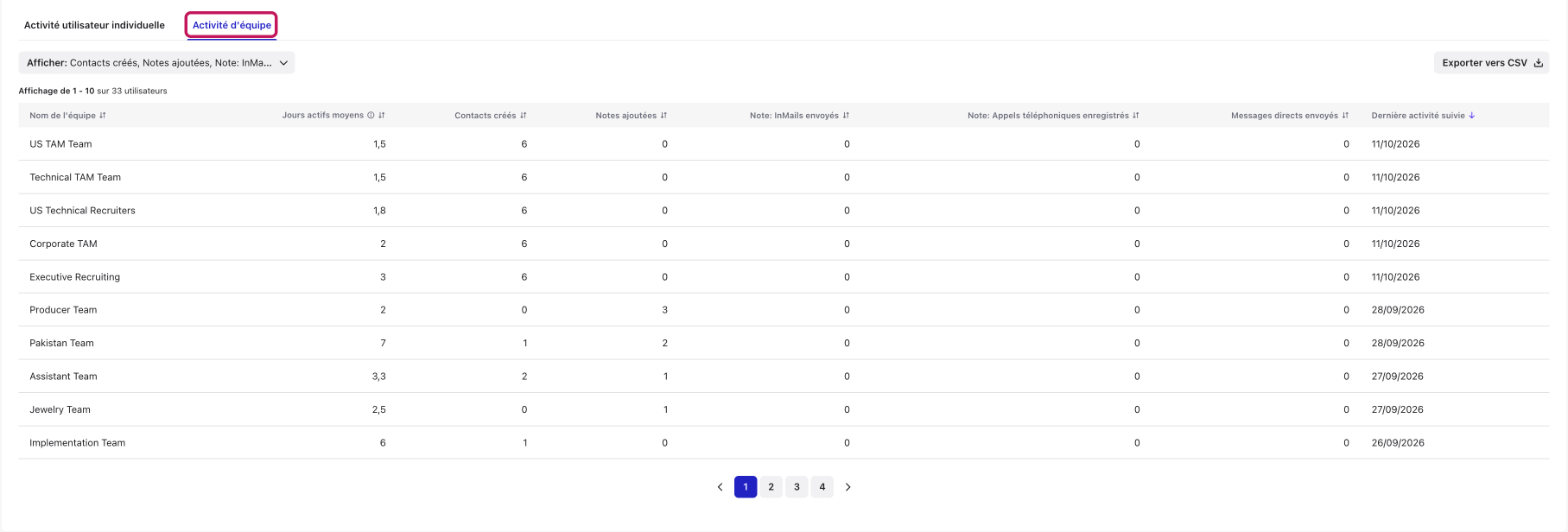Select US Technical Recruiters row name
The image size is (1568, 532).
(x=82, y=210)
